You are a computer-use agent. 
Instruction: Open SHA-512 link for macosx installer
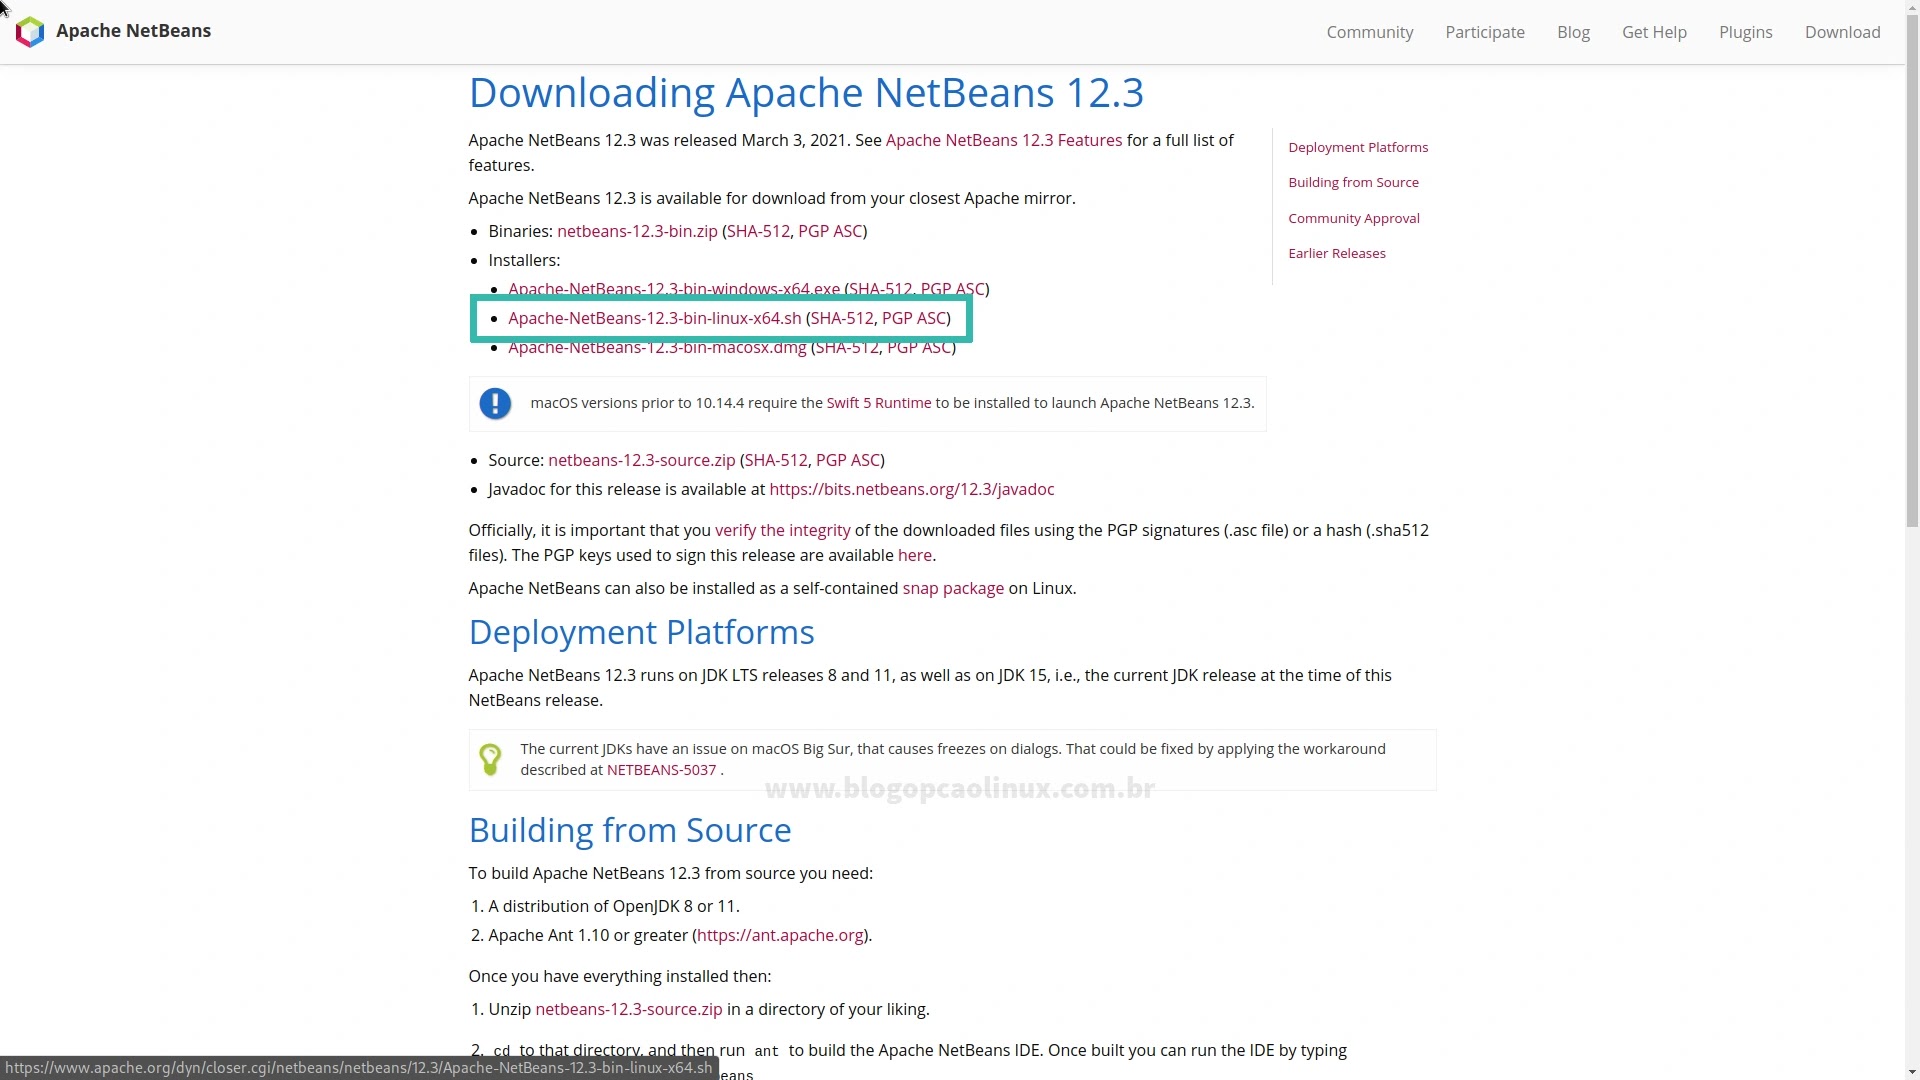tap(847, 347)
